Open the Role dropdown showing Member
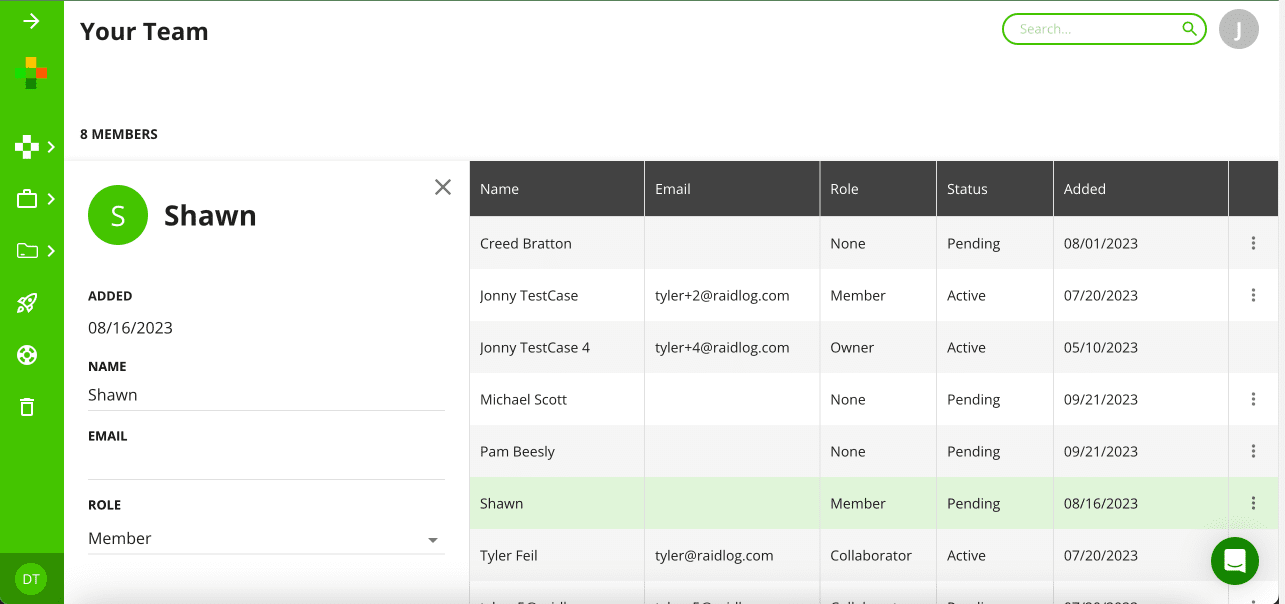 [x=266, y=538]
